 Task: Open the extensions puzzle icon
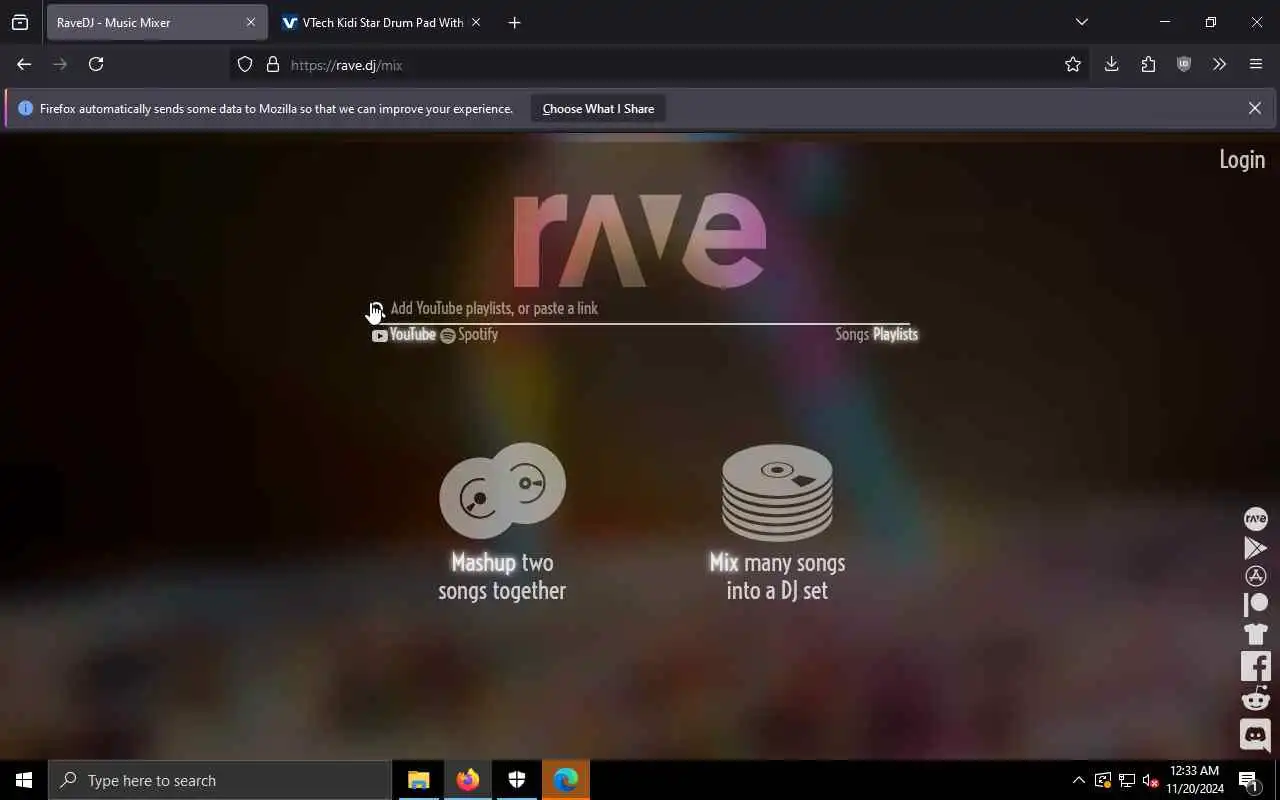coord(1148,64)
